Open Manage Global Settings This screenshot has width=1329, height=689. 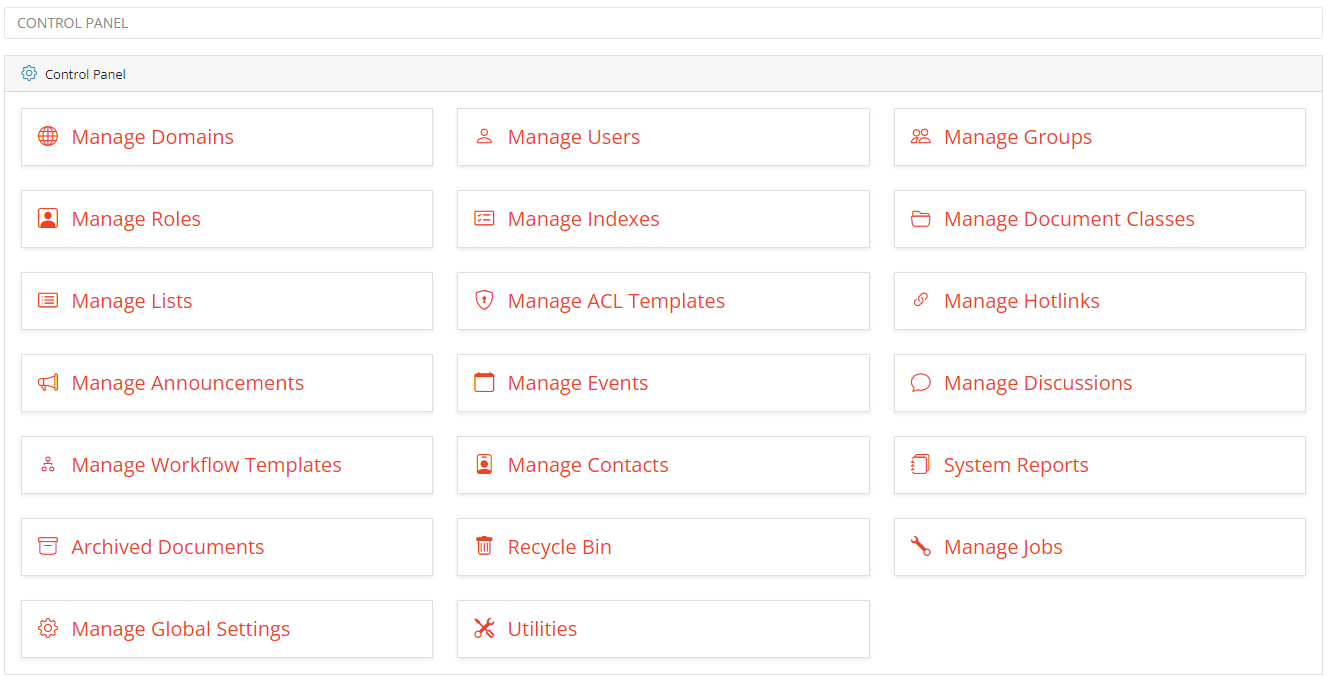coord(181,628)
